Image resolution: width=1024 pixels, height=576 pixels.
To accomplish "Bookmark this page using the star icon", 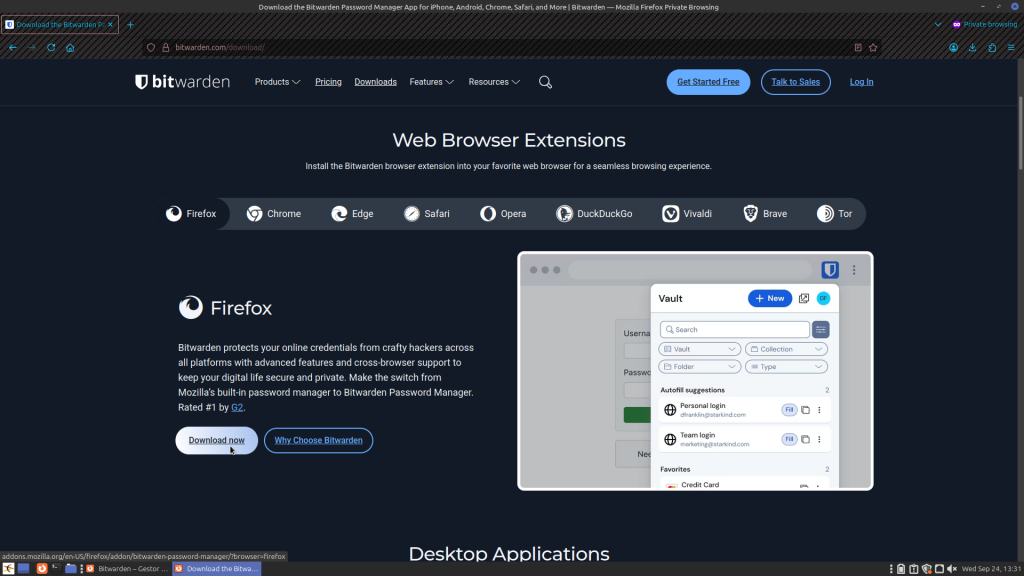I will [873, 47].
